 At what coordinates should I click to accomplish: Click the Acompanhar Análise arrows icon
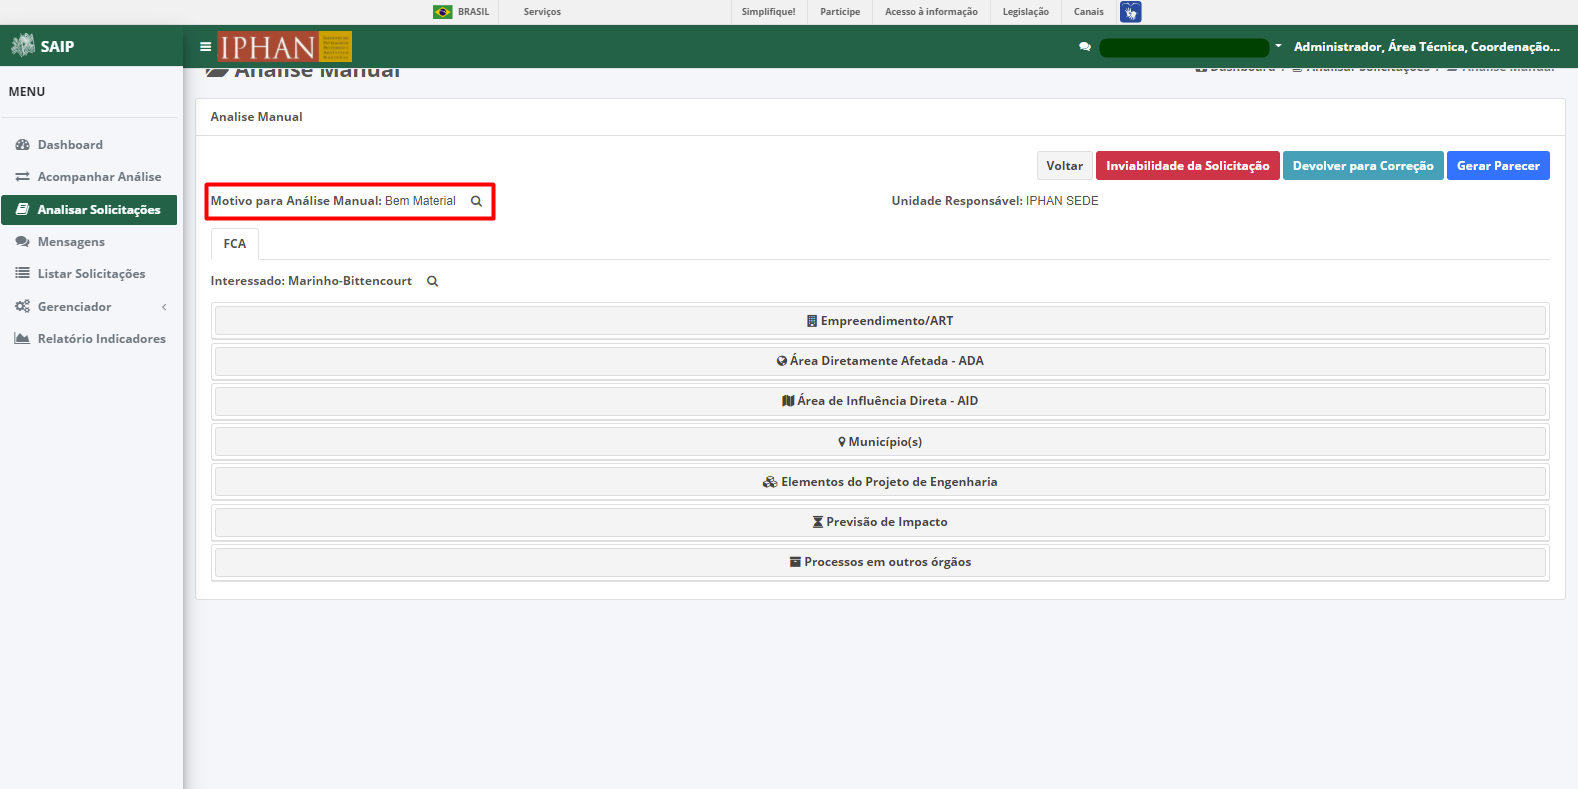coord(23,177)
